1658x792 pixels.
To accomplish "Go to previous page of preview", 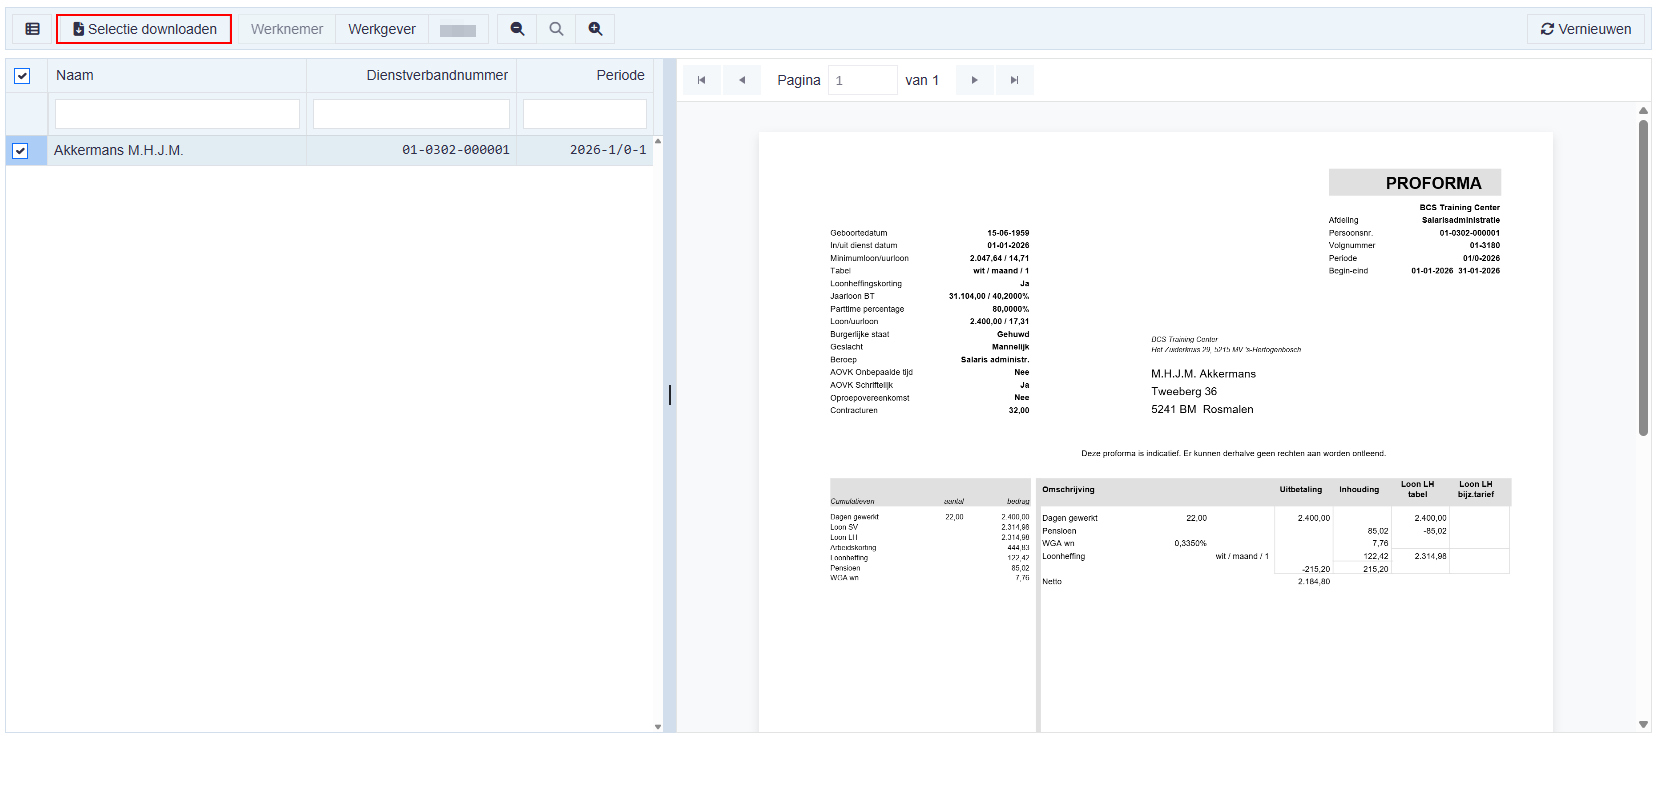I will coord(742,80).
